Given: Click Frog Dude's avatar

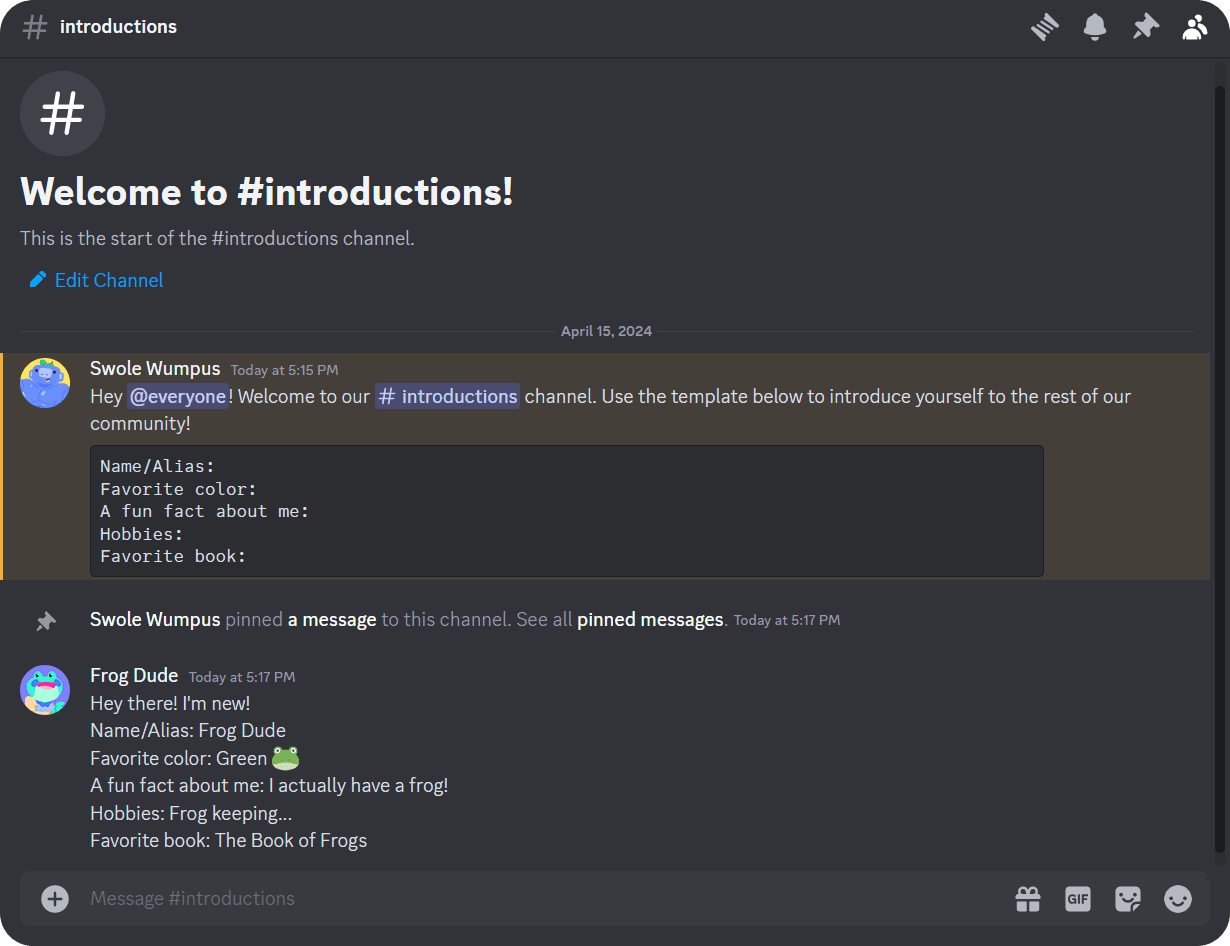Looking at the screenshot, I should (45, 690).
